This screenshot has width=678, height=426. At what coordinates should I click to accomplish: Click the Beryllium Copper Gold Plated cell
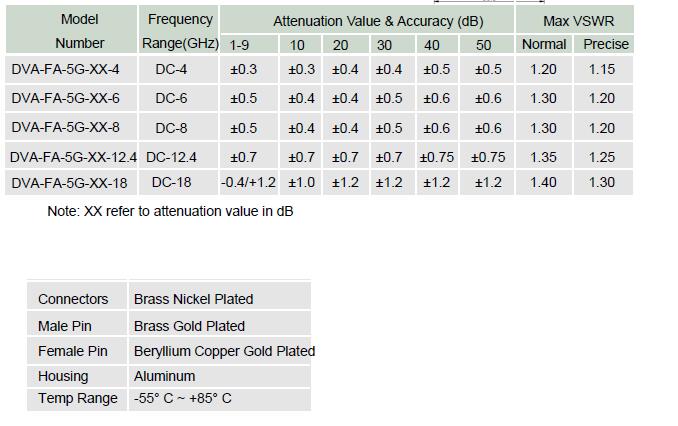click(224, 351)
